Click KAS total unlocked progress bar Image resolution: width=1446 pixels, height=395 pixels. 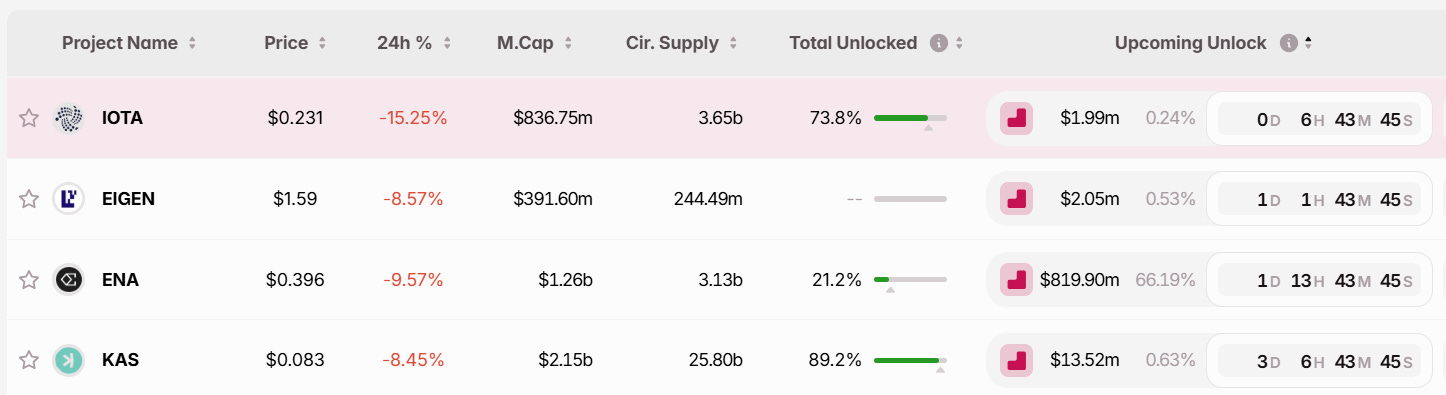pyautogui.click(x=910, y=360)
